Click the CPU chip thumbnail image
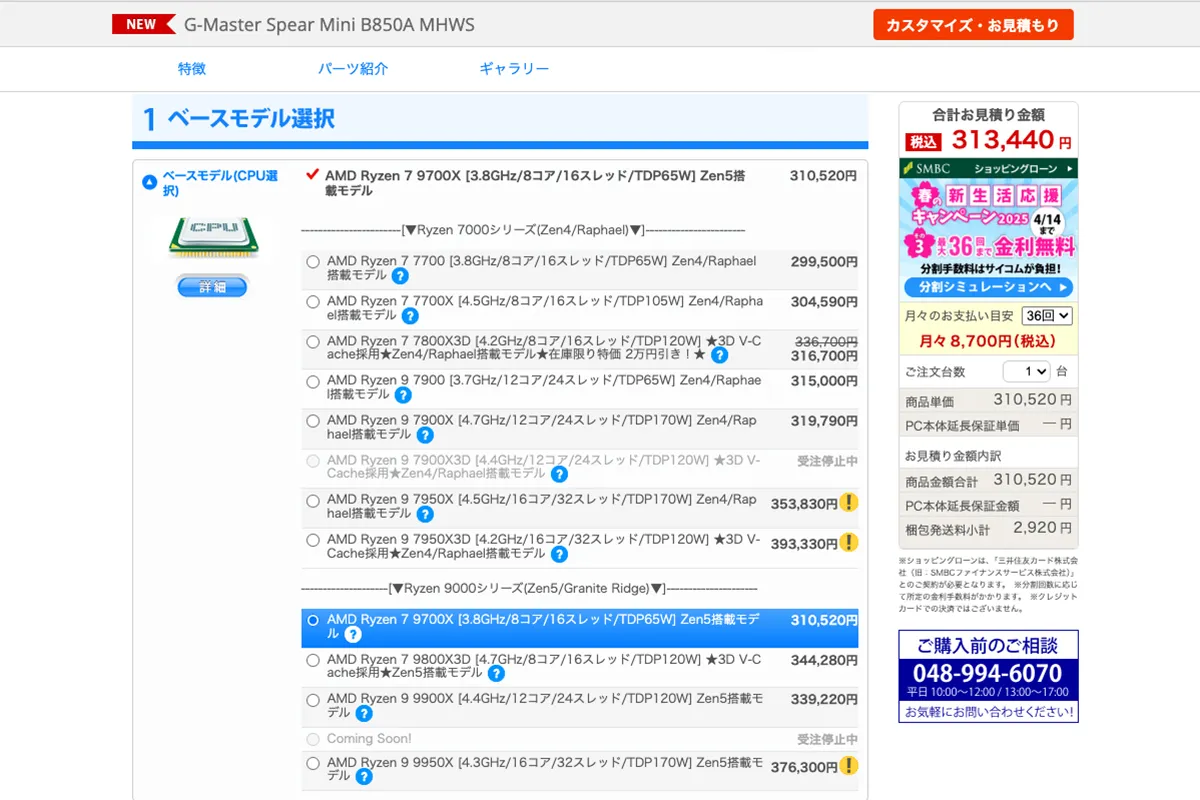Image resolution: width=1200 pixels, height=800 pixels. (x=212, y=236)
